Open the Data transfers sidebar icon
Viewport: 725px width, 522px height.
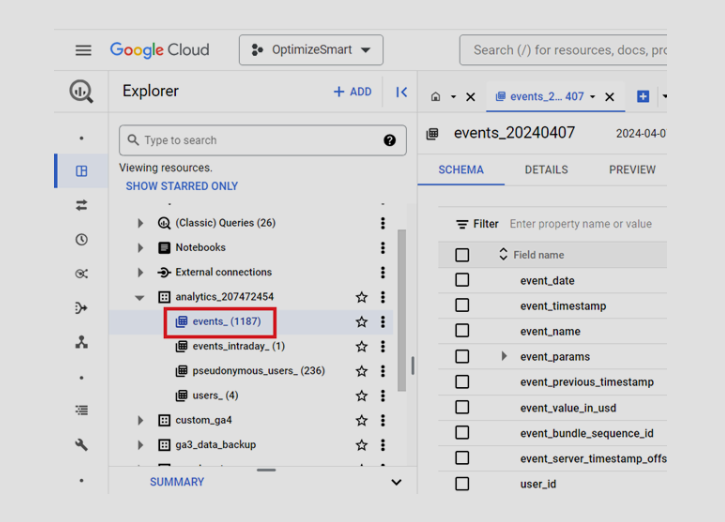(x=81, y=205)
